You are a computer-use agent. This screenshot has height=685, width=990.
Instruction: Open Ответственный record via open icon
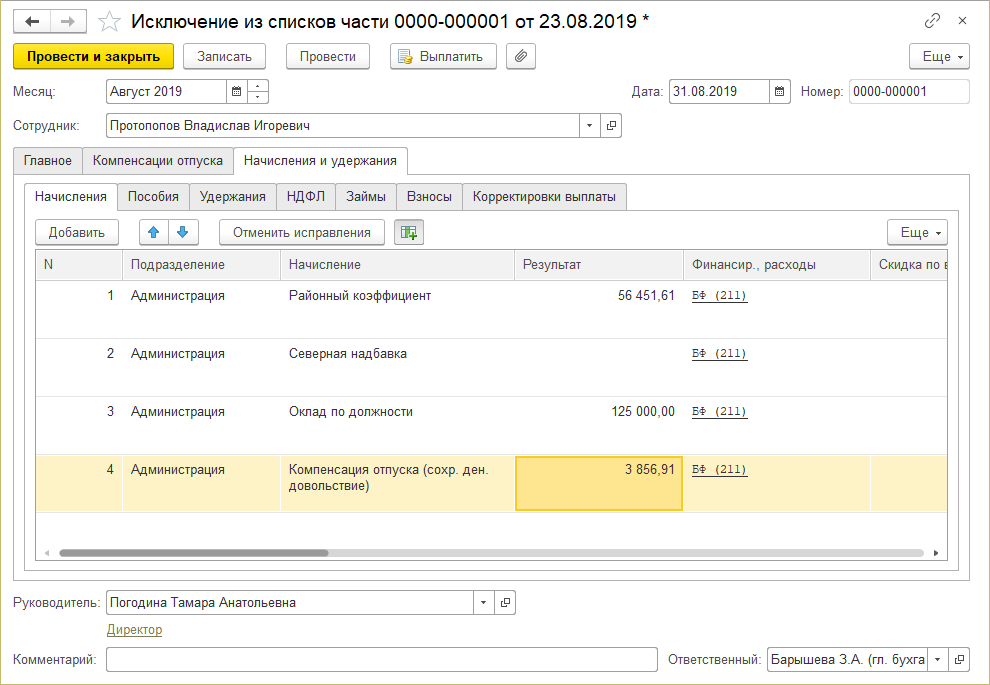coord(958,660)
